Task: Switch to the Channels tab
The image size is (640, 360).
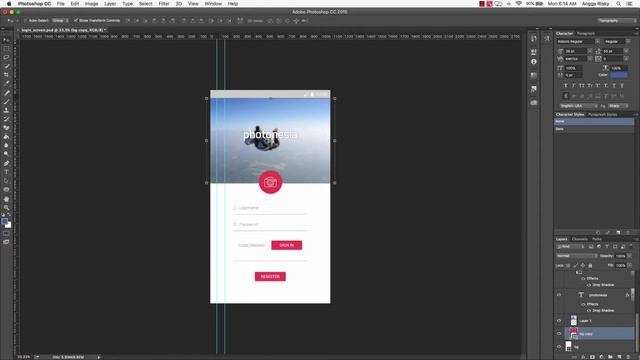Action: tap(580, 239)
